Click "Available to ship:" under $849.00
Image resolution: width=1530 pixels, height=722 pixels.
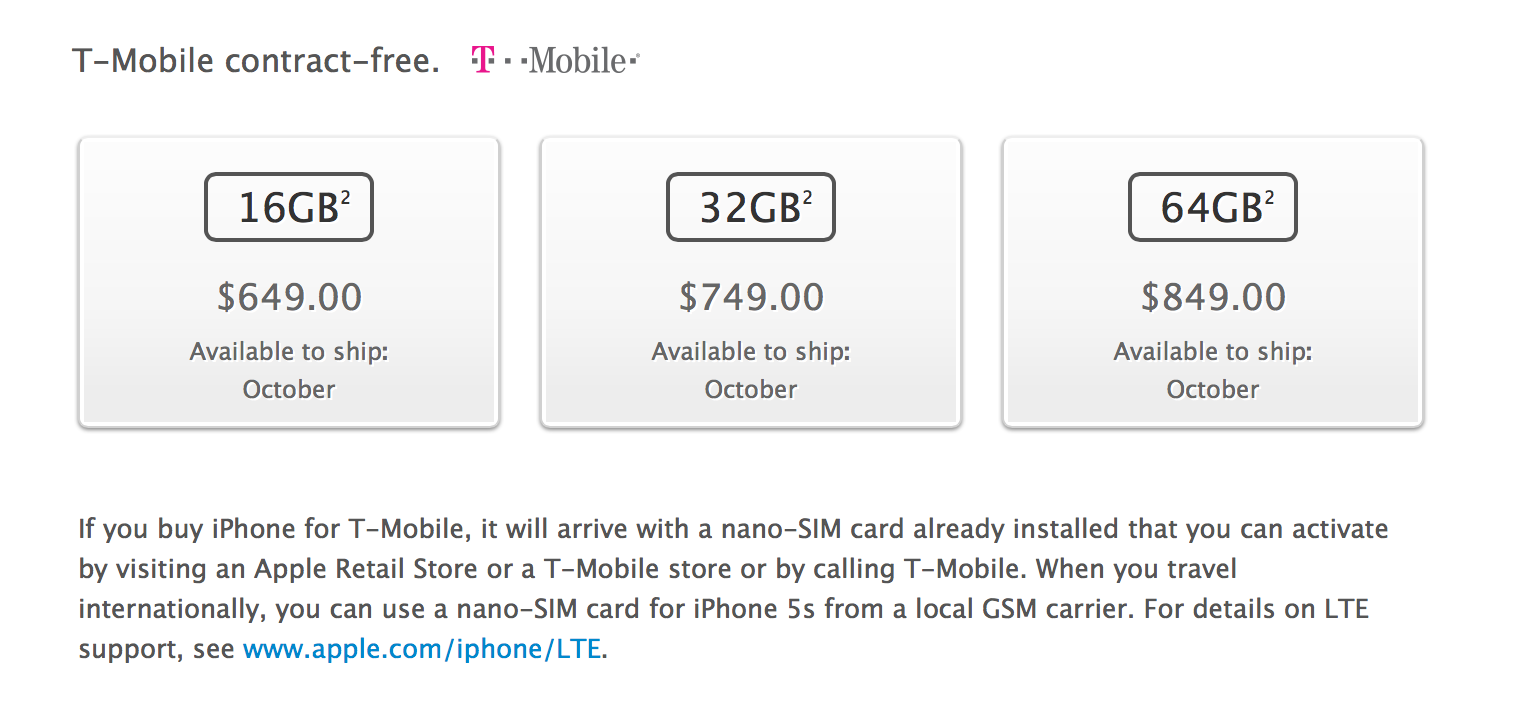(1213, 352)
